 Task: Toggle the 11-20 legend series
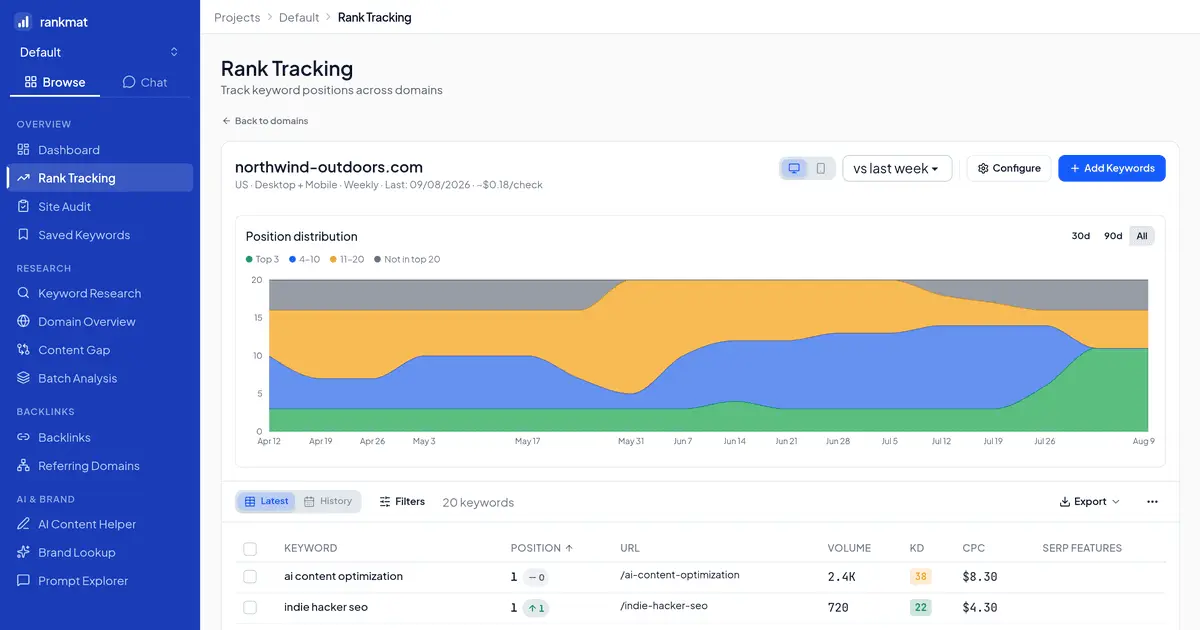coord(347,259)
